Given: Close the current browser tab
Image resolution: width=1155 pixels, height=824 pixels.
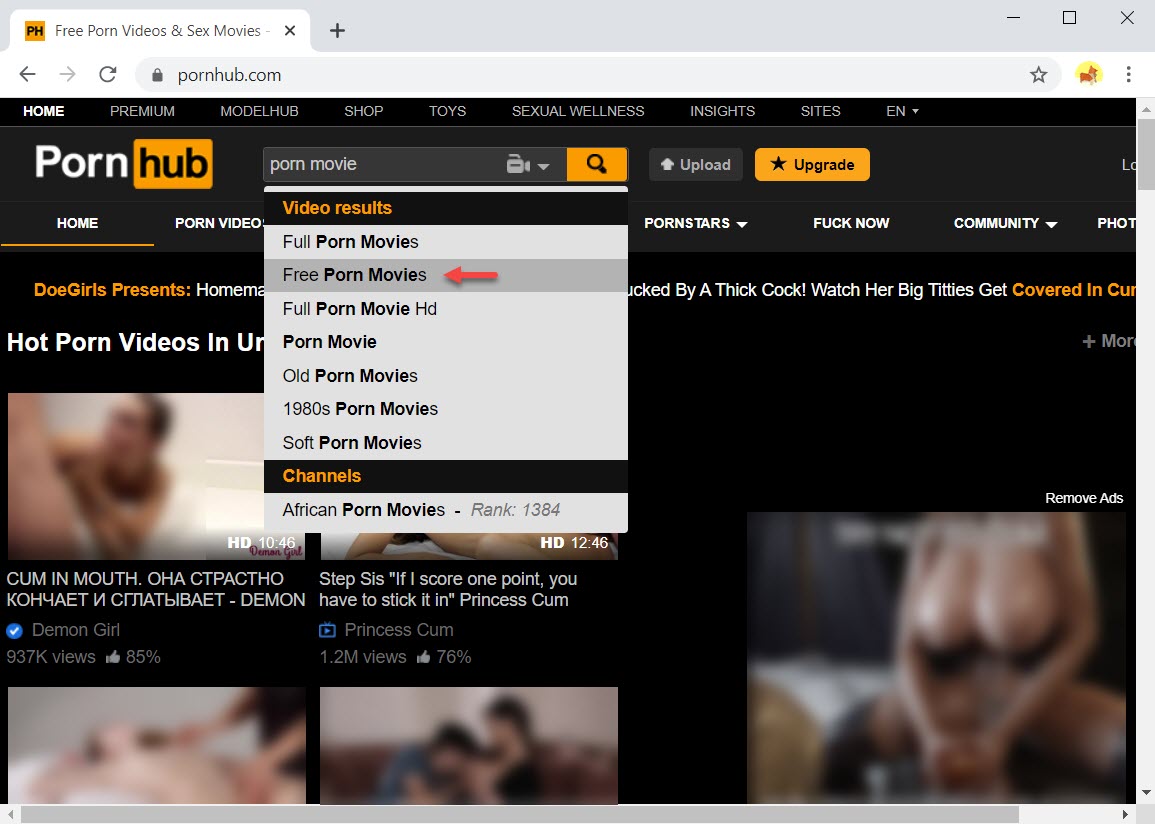Looking at the screenshot, I should [x=290, y=31].
